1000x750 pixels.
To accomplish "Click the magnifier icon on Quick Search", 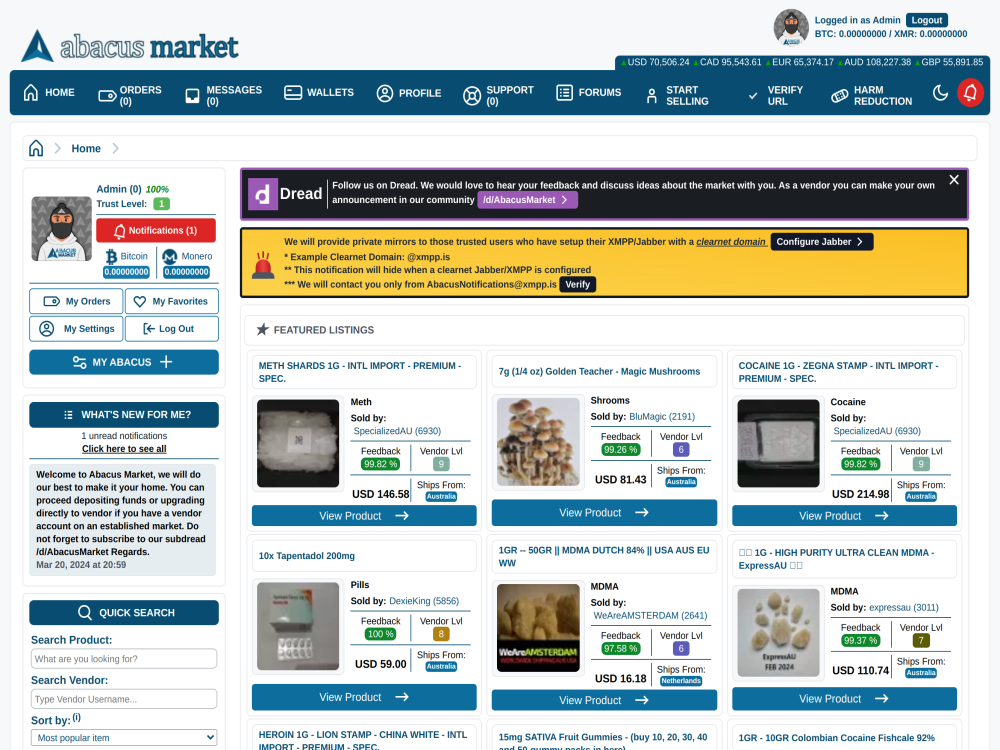I will [85, 613].
